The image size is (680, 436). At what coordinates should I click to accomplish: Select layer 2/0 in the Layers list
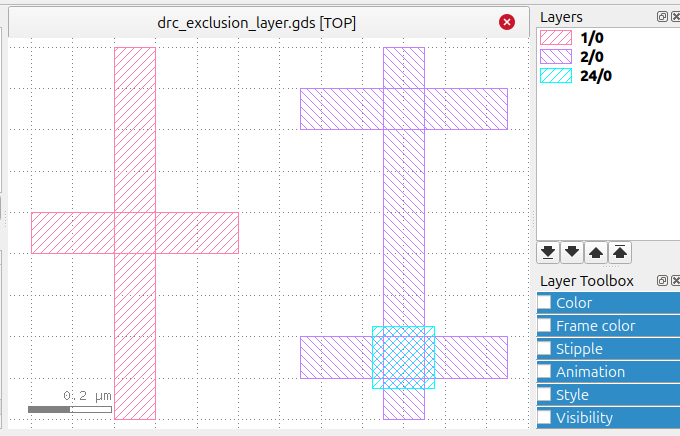pos(591,57)
